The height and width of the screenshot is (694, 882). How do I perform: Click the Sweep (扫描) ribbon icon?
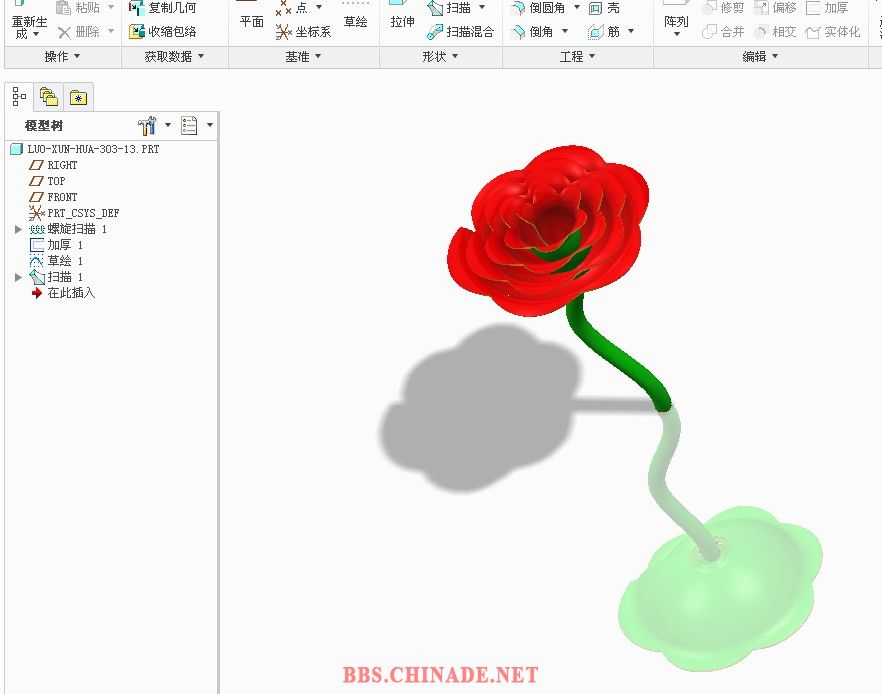[x=435, y=7]
